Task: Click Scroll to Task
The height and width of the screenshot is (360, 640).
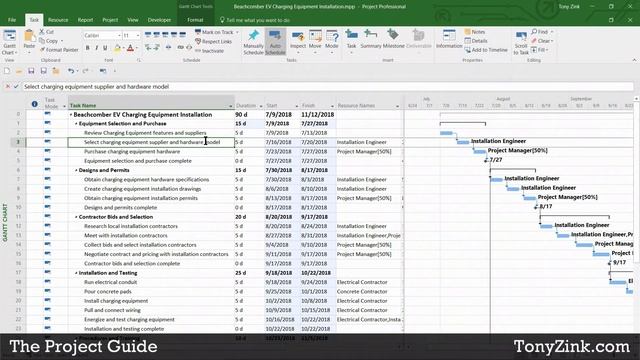Action: [x=521, y=42]
